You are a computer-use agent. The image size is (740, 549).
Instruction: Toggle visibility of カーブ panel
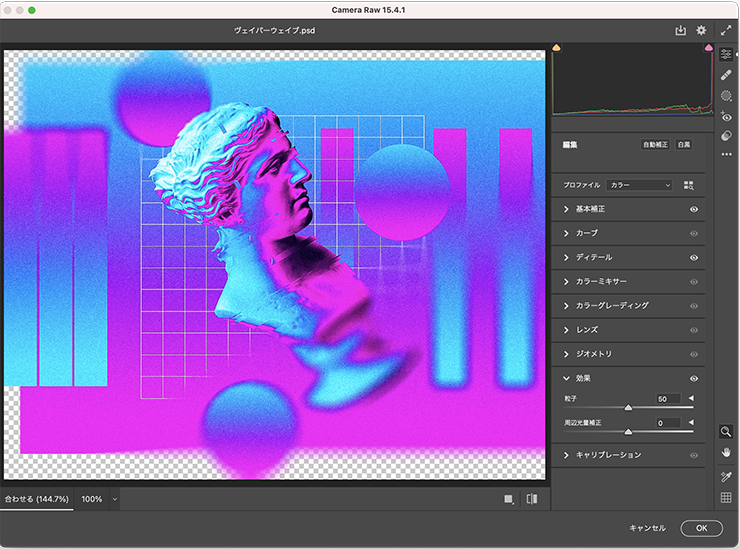pos(694,233)
